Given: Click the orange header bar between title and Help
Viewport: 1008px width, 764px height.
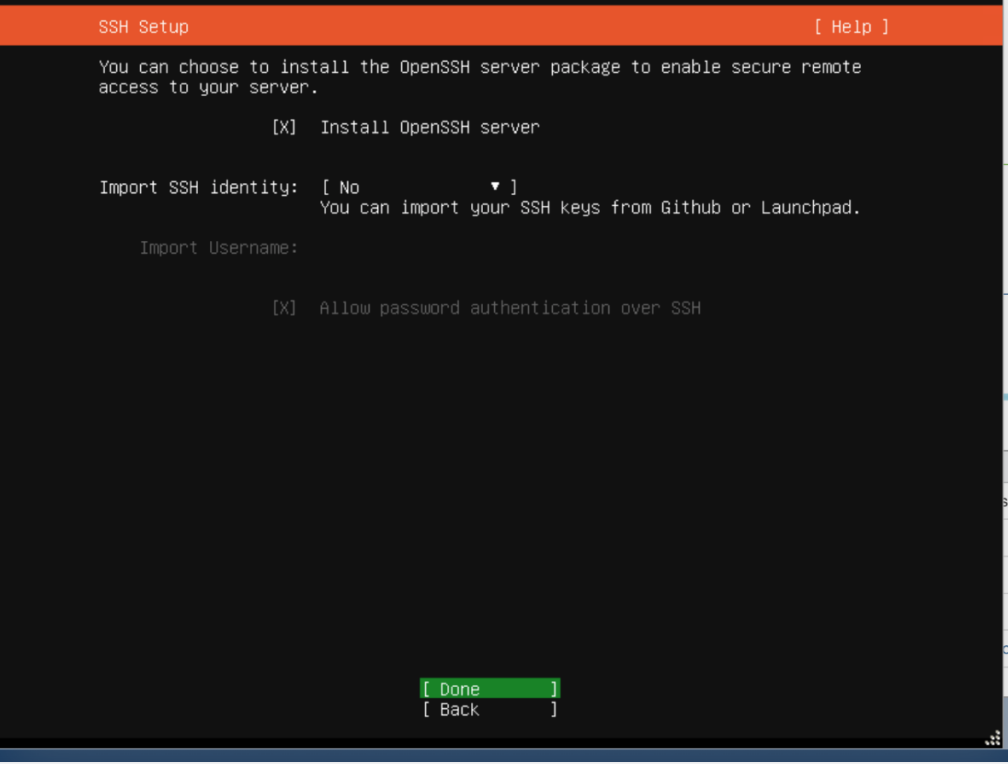Looking at the screenshot, I should (500, 27).
